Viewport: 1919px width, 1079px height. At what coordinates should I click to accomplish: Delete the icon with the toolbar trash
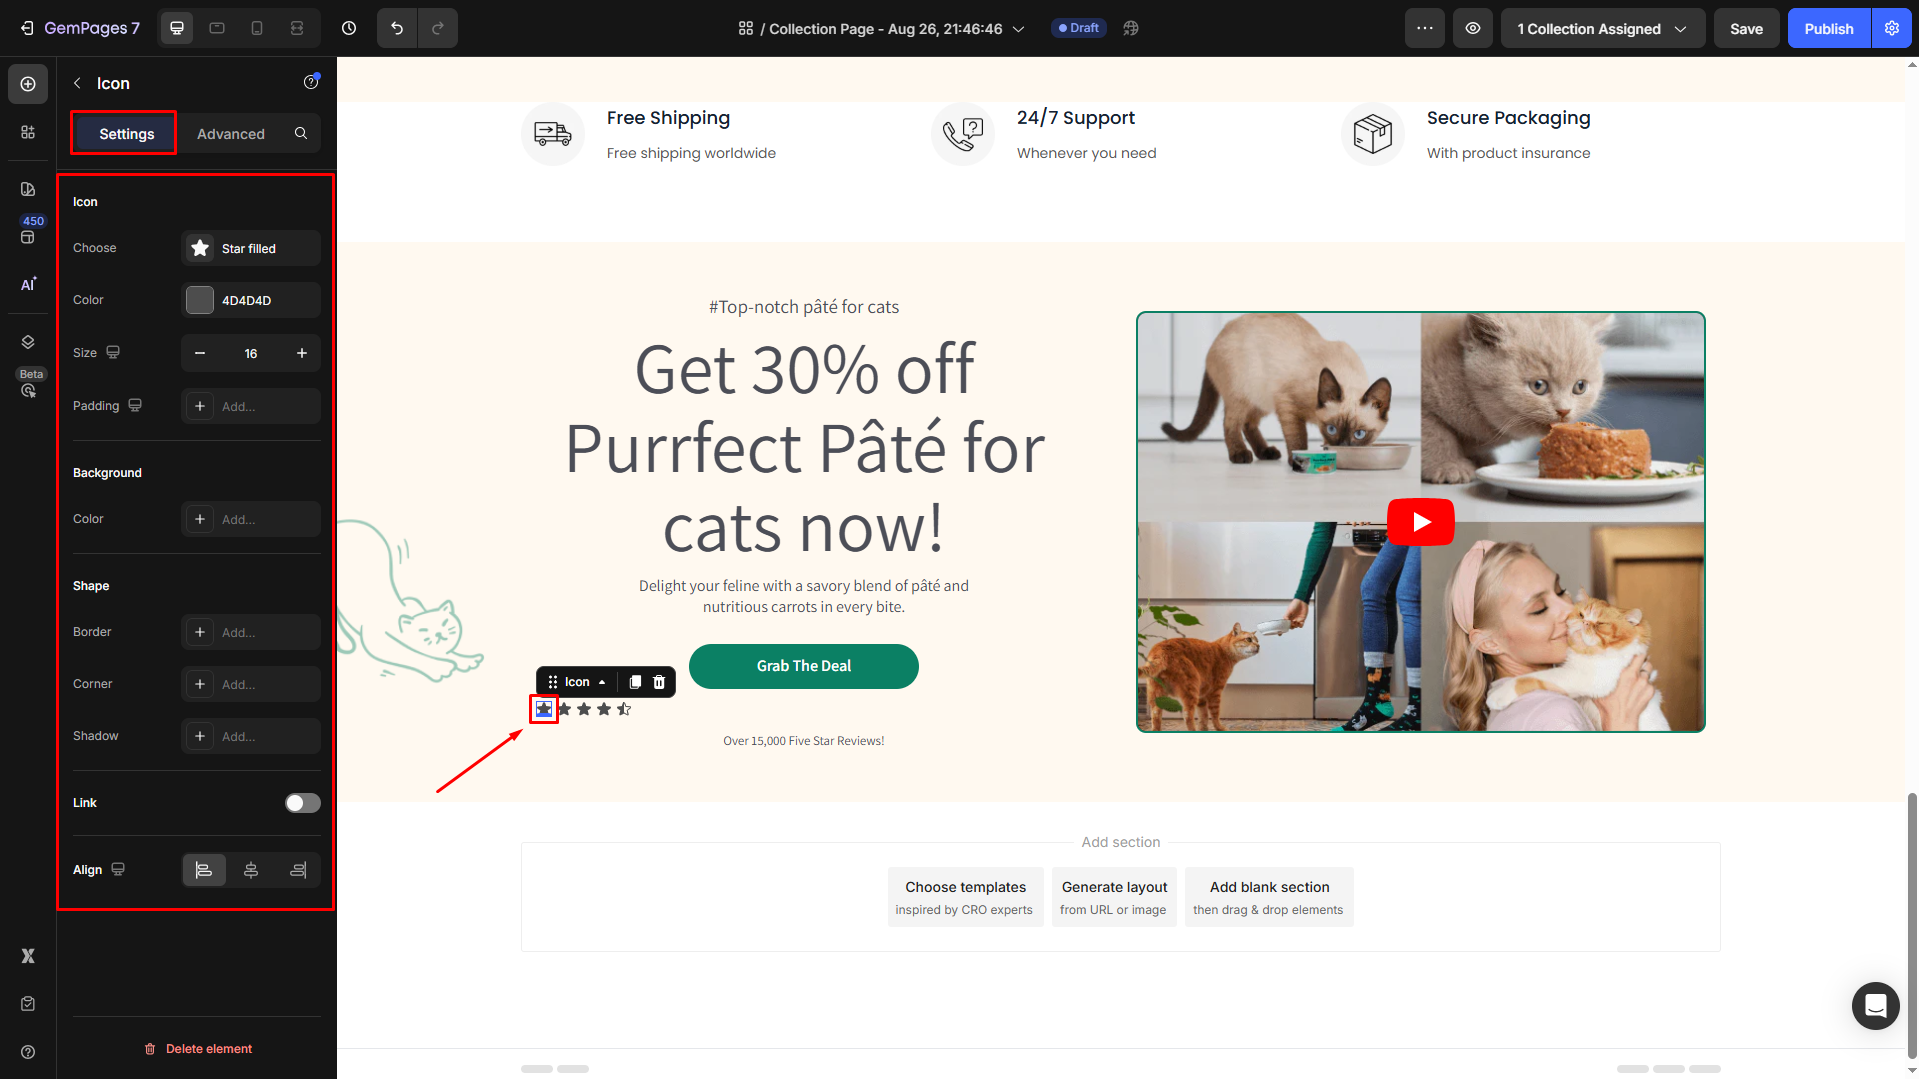pyautogui.click(x=659, y=682)
